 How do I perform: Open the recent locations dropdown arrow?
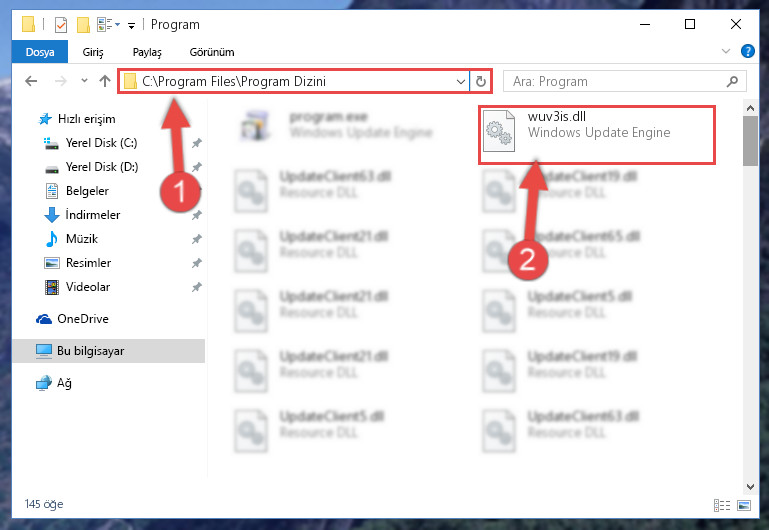point(84,81)
